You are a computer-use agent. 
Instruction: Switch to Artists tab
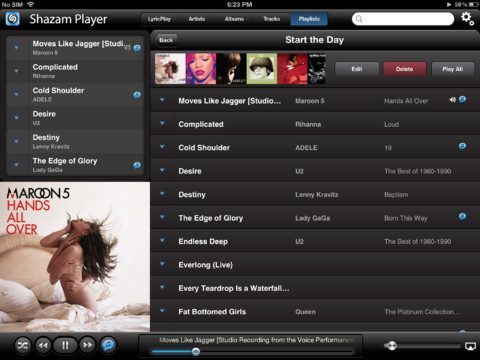tap(197, 19)
